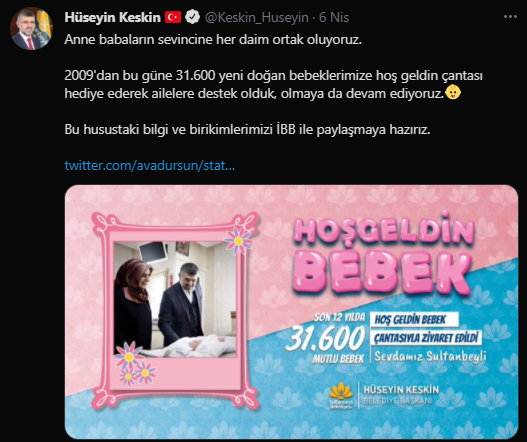The width and height of the screenshot is (527, 442).
Task: Click the HOŞGELDİN BEBEK title graphic
Action: [383, 255]
